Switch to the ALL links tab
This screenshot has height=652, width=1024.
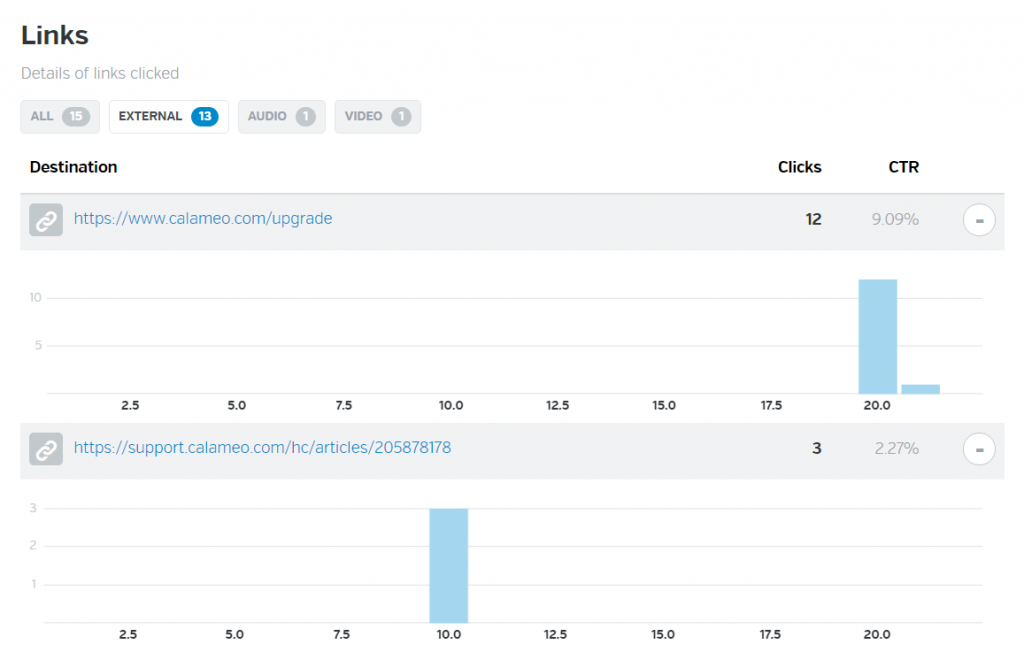[x=60, y=117]
